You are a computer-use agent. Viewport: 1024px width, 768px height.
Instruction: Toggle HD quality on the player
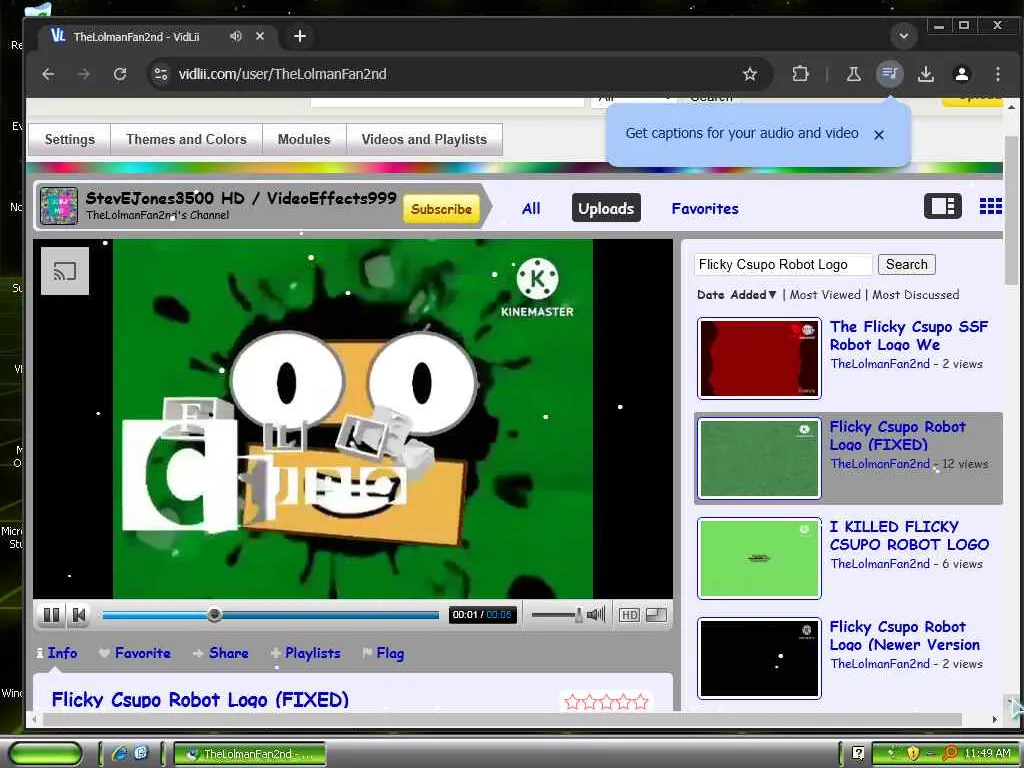pyautogui.click(x=629, y=615)
